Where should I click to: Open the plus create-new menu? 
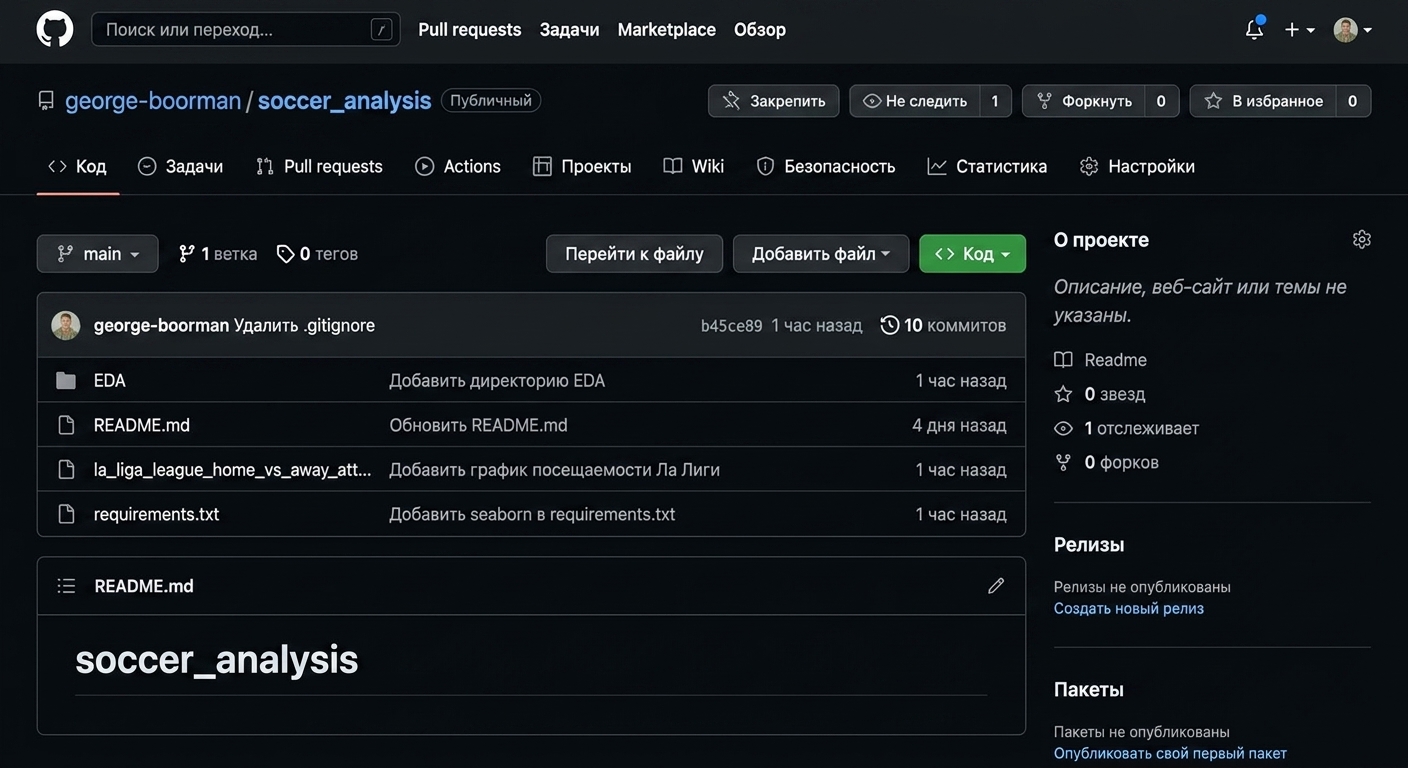click(1299, 30)
